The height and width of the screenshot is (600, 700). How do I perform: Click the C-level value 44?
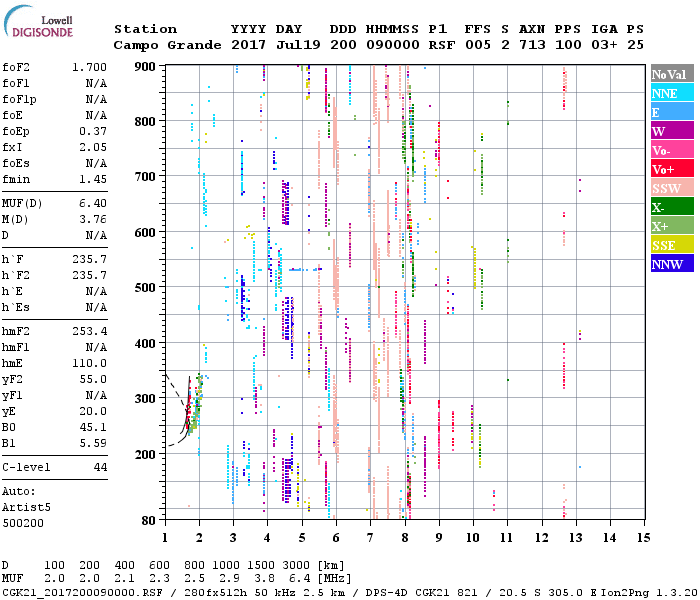(x=100, y=467)
